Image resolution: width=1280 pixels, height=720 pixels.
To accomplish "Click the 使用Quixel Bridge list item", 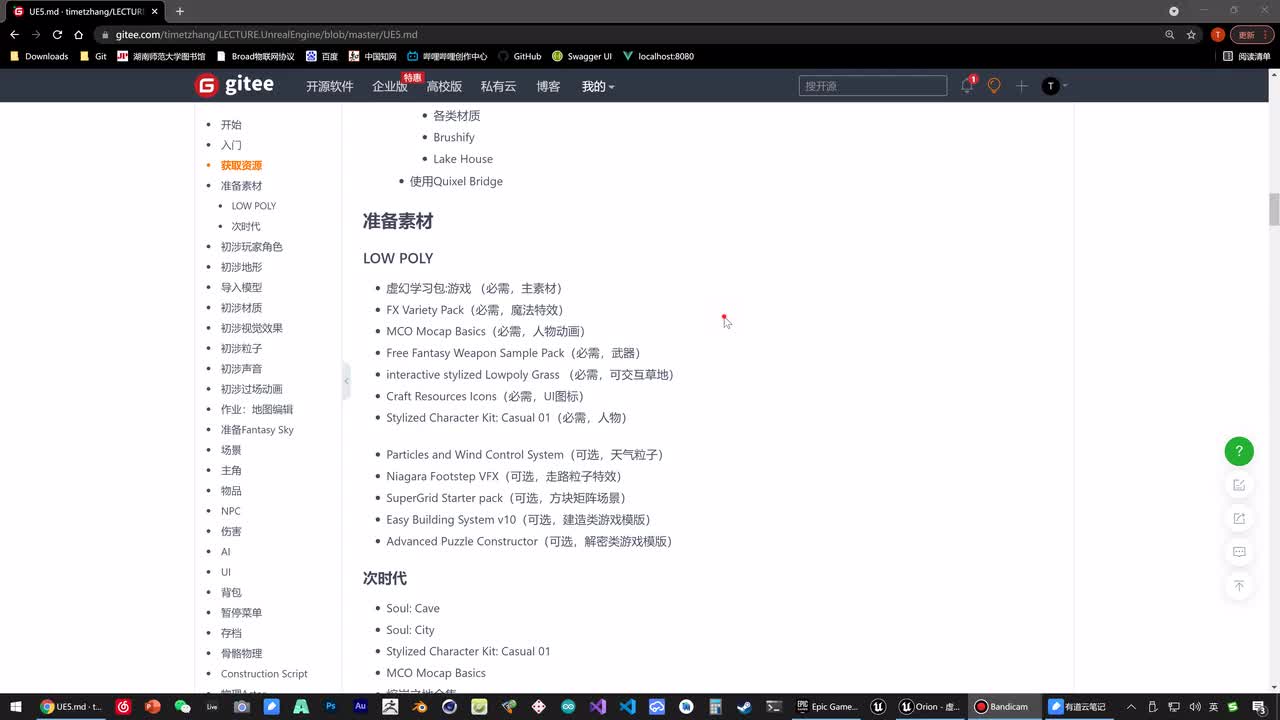I will pos(456,181).
